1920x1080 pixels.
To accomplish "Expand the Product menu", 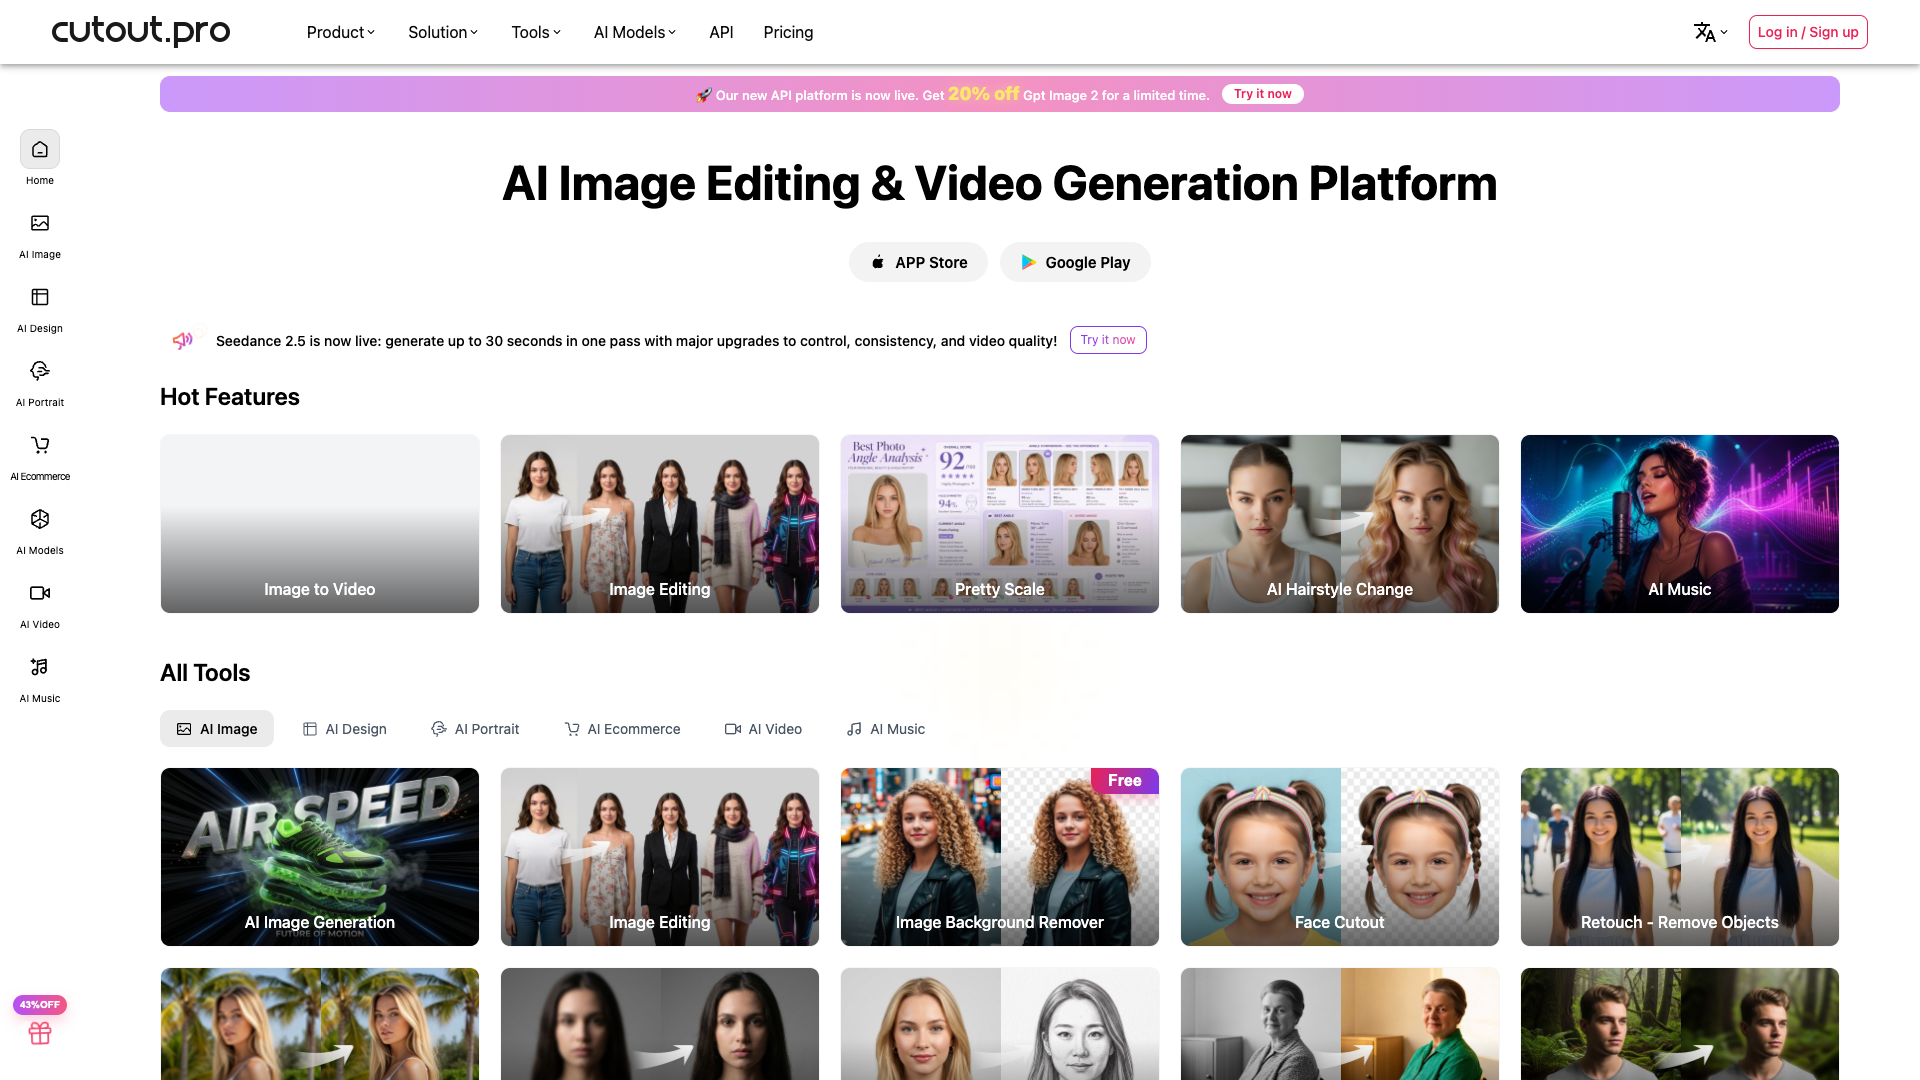I will (341, 32).
